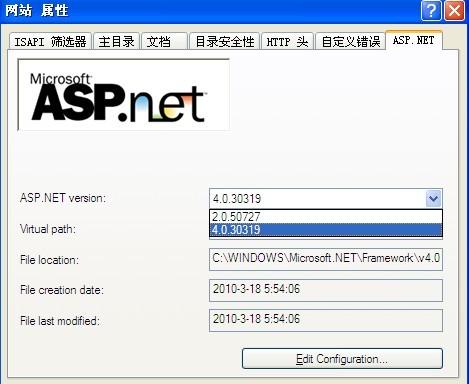The height and width of the screenshot is (384, 469).
Task: Click the 'Virtual path:' label
Action: coord(48,229)
